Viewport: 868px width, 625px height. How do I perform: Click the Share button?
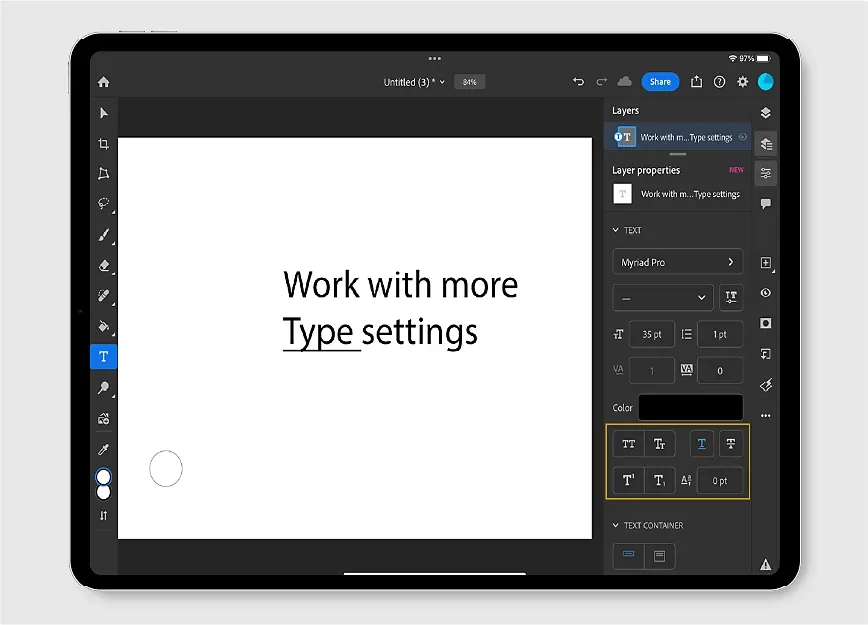660,82
